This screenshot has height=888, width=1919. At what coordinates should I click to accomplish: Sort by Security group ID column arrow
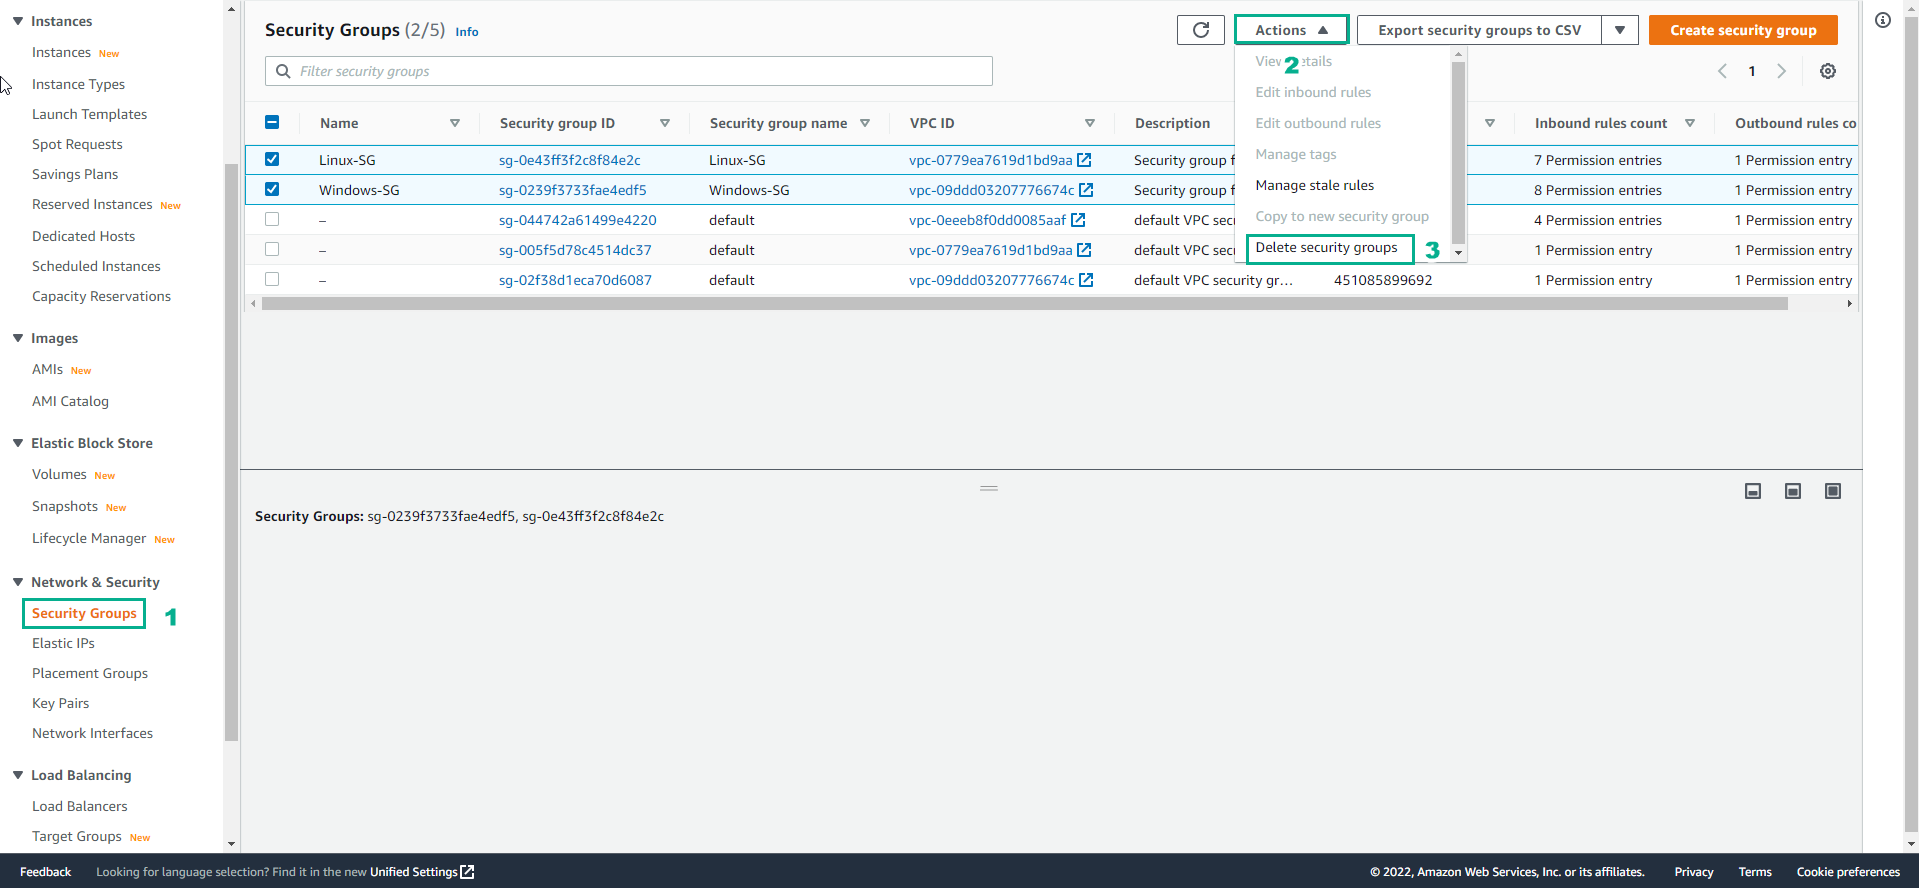[665, 123]
